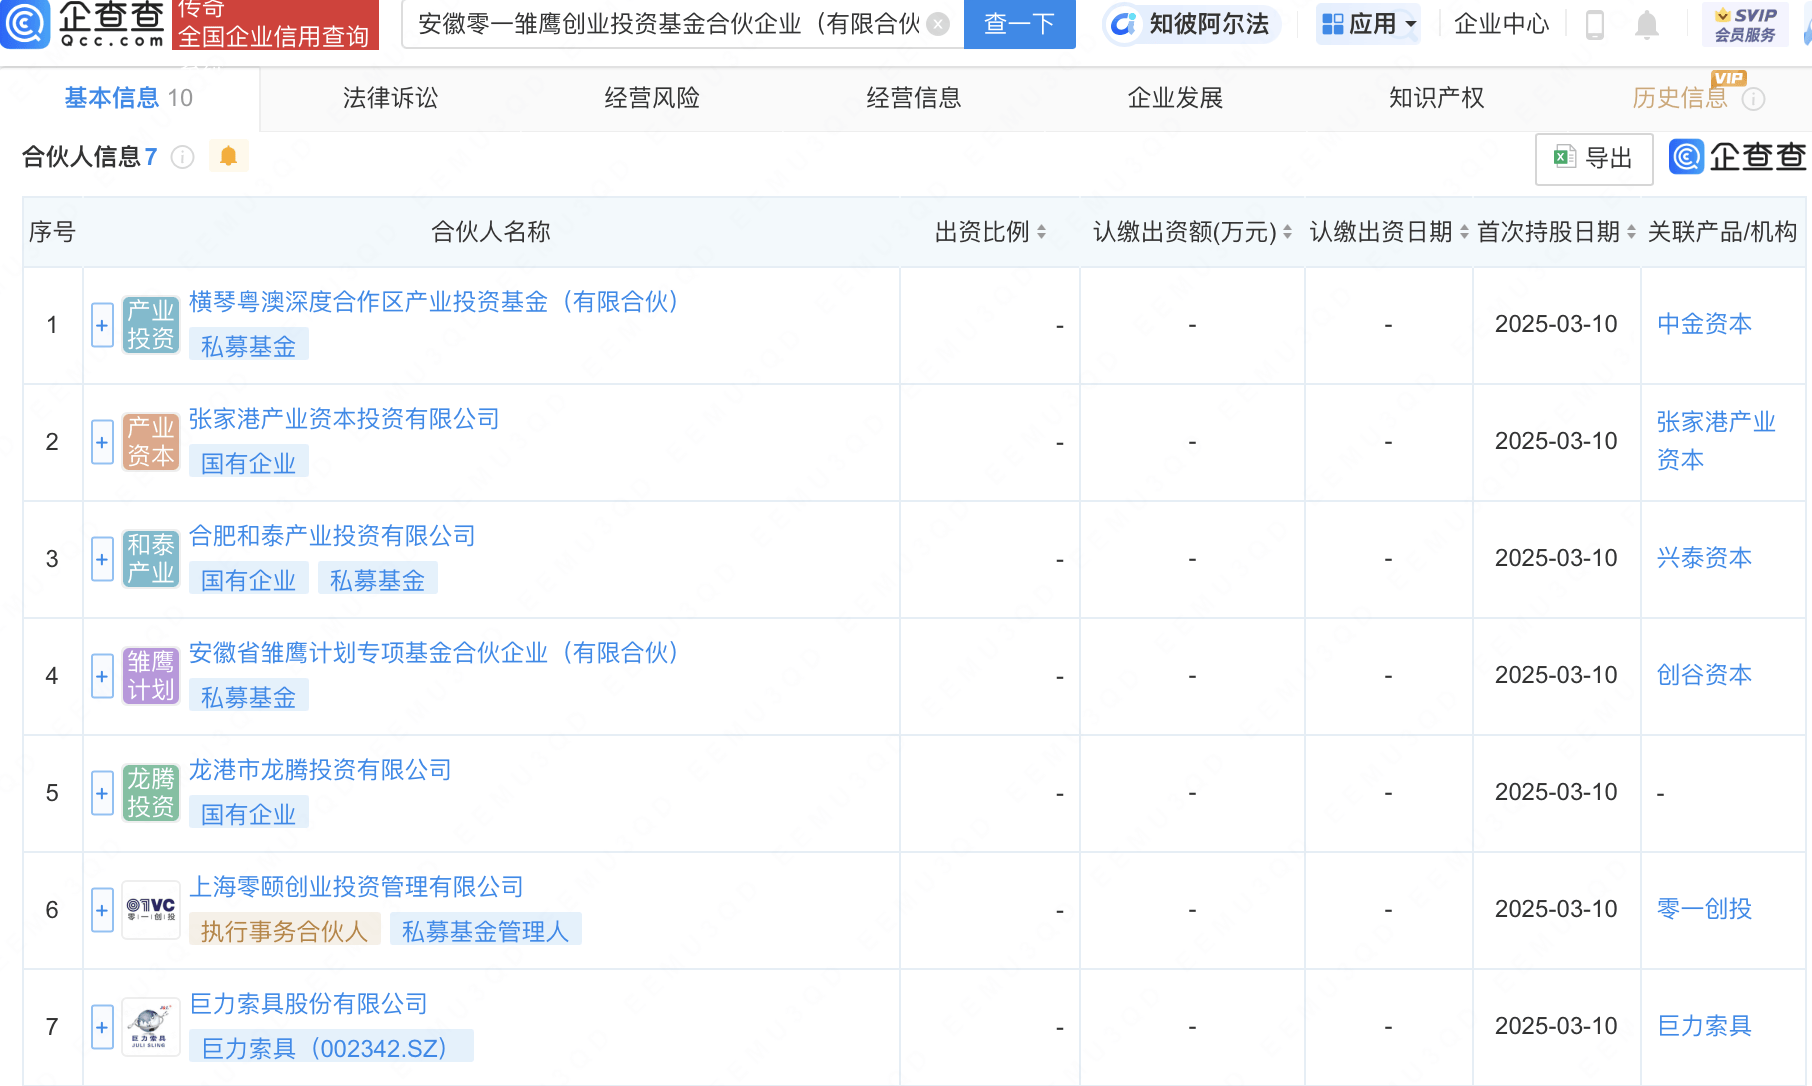The height and width of the screenshot is (1086, 1812).
Task: Open the 上海零颐创业投资 company logo thumbnail
Action: 151,910
